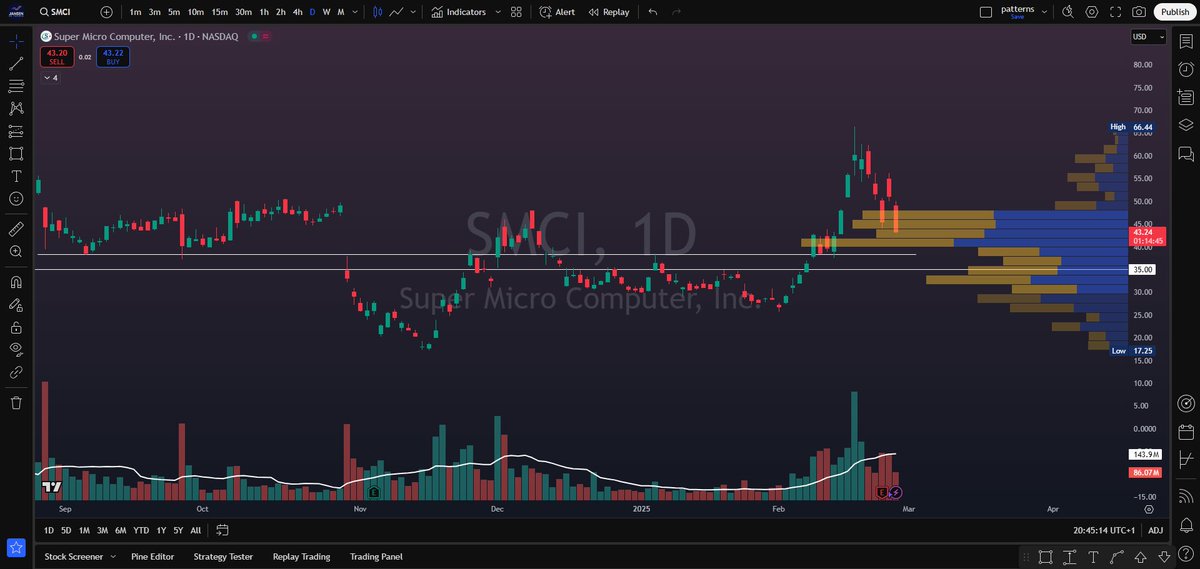Choose the candlestick chart style
The image size is (1200, 569).
[377, 12]
